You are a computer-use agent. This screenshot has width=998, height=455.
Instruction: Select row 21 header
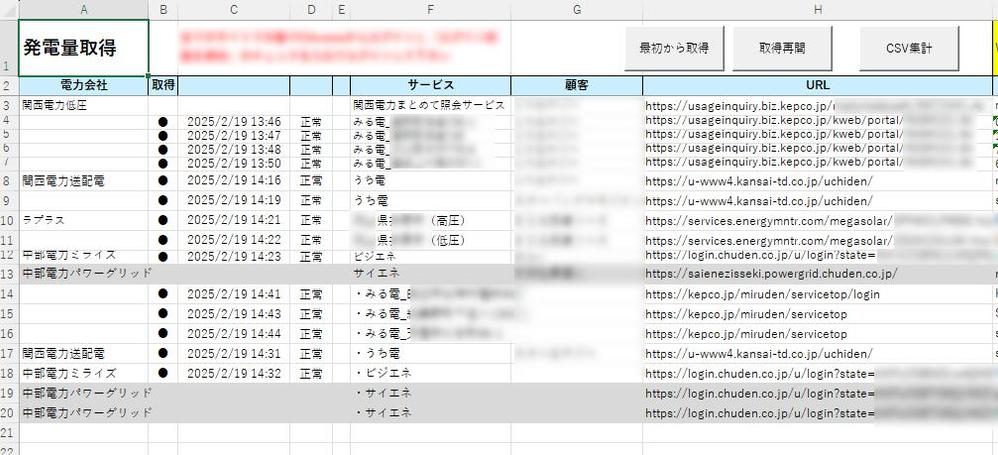pyautogui.click(x=10, y=433)
